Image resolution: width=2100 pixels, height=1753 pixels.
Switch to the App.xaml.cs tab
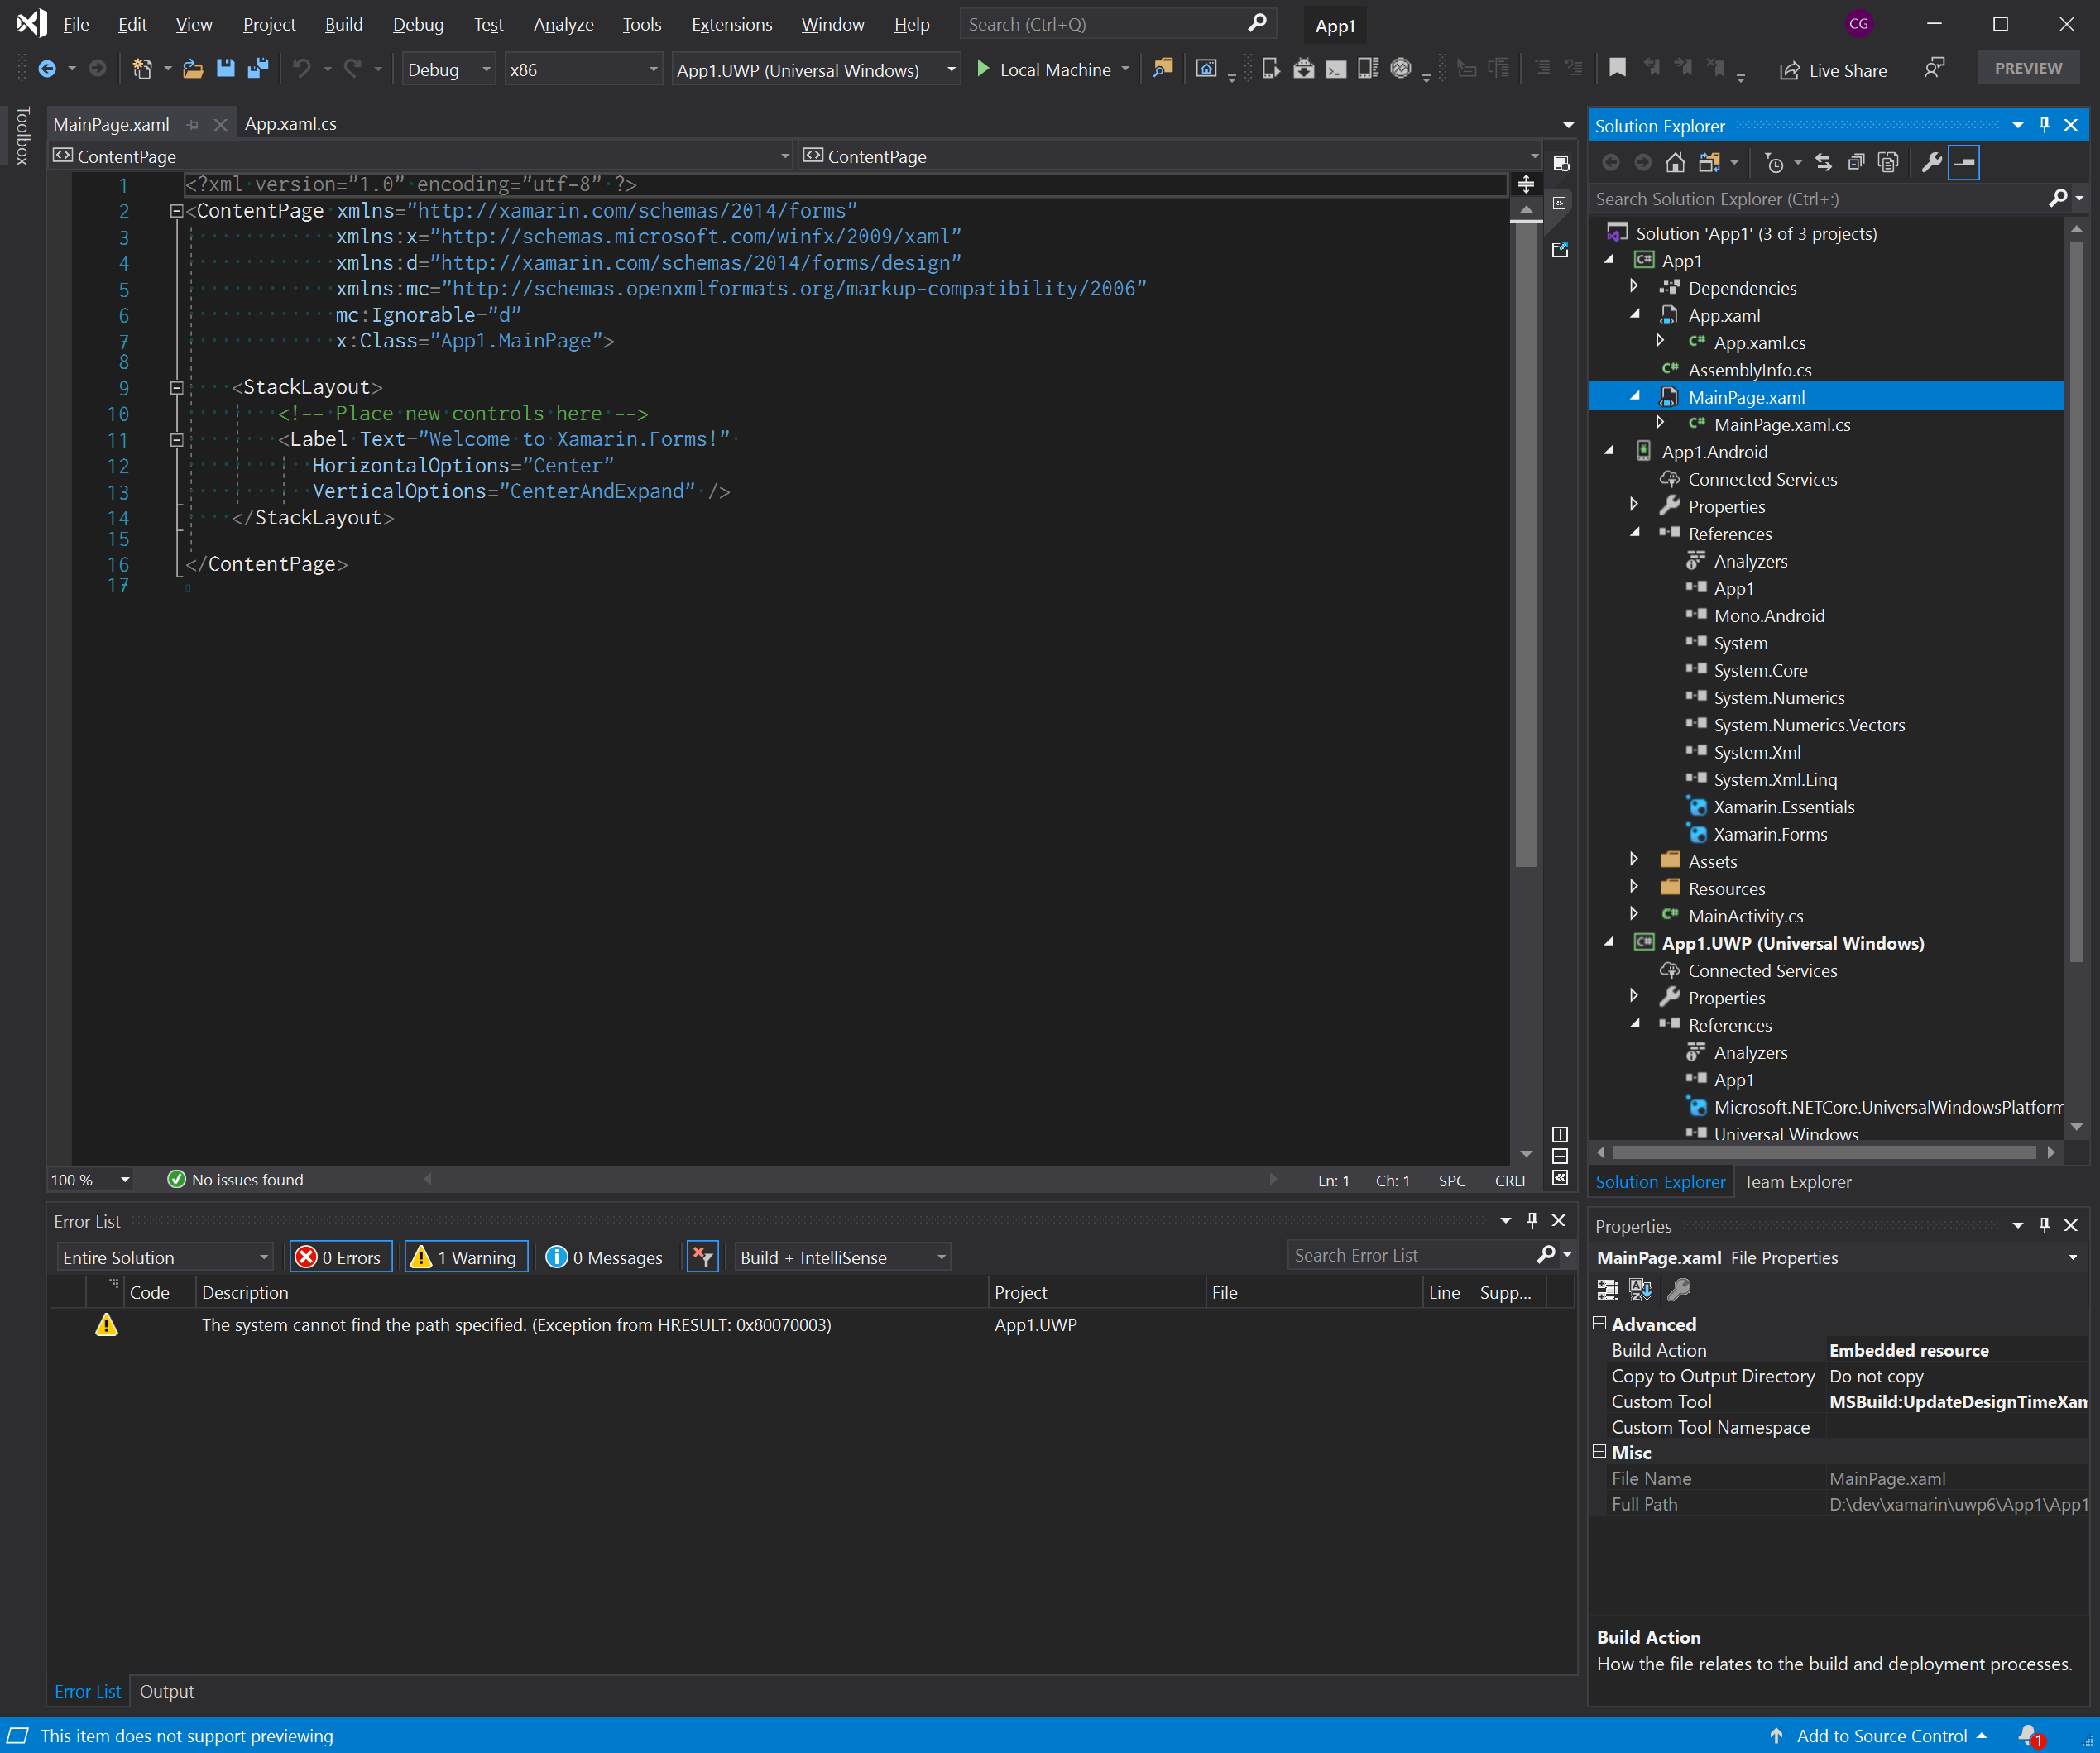[x=290, y=124]
